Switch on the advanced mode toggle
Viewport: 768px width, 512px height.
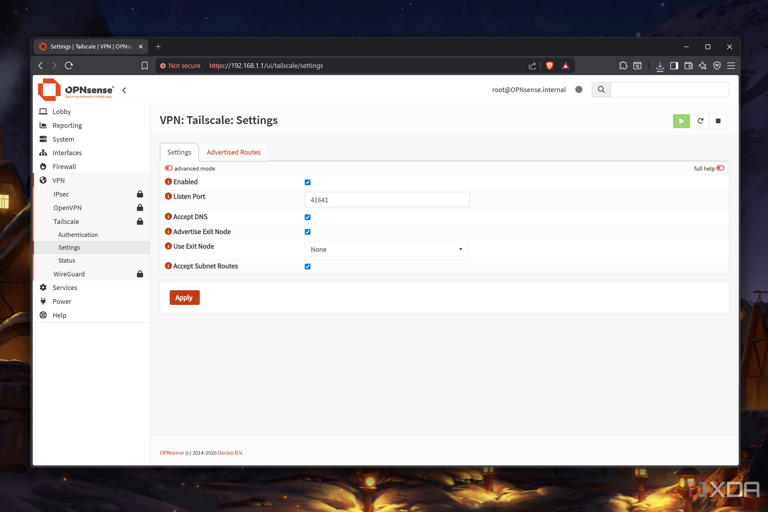[169, 169]
